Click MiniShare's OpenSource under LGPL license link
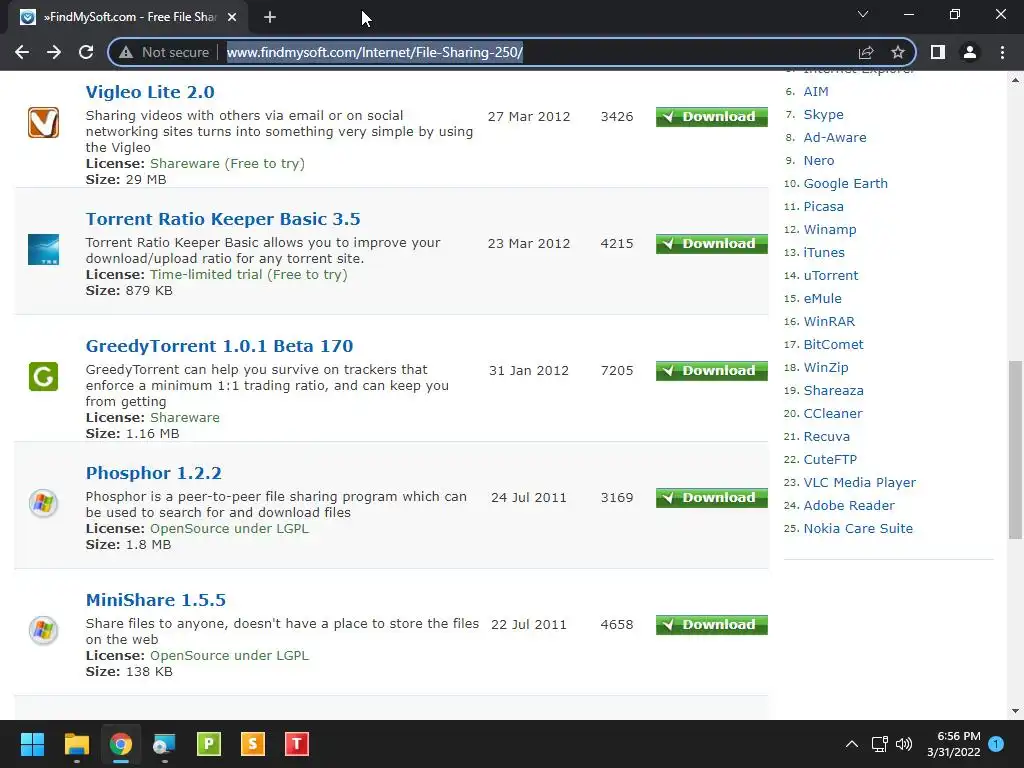Image resolution: width=1024 pixels, height=768 pixels. click(229, 656)
